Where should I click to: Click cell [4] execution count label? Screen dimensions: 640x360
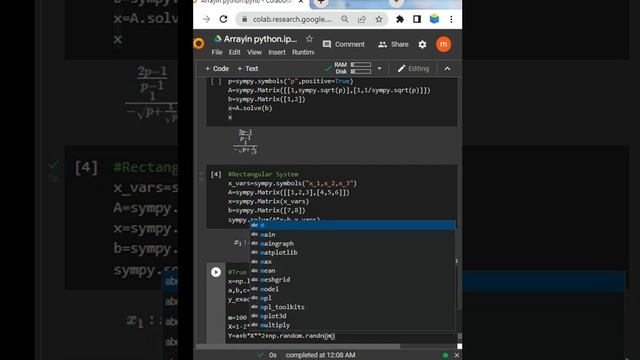[216, 174]
